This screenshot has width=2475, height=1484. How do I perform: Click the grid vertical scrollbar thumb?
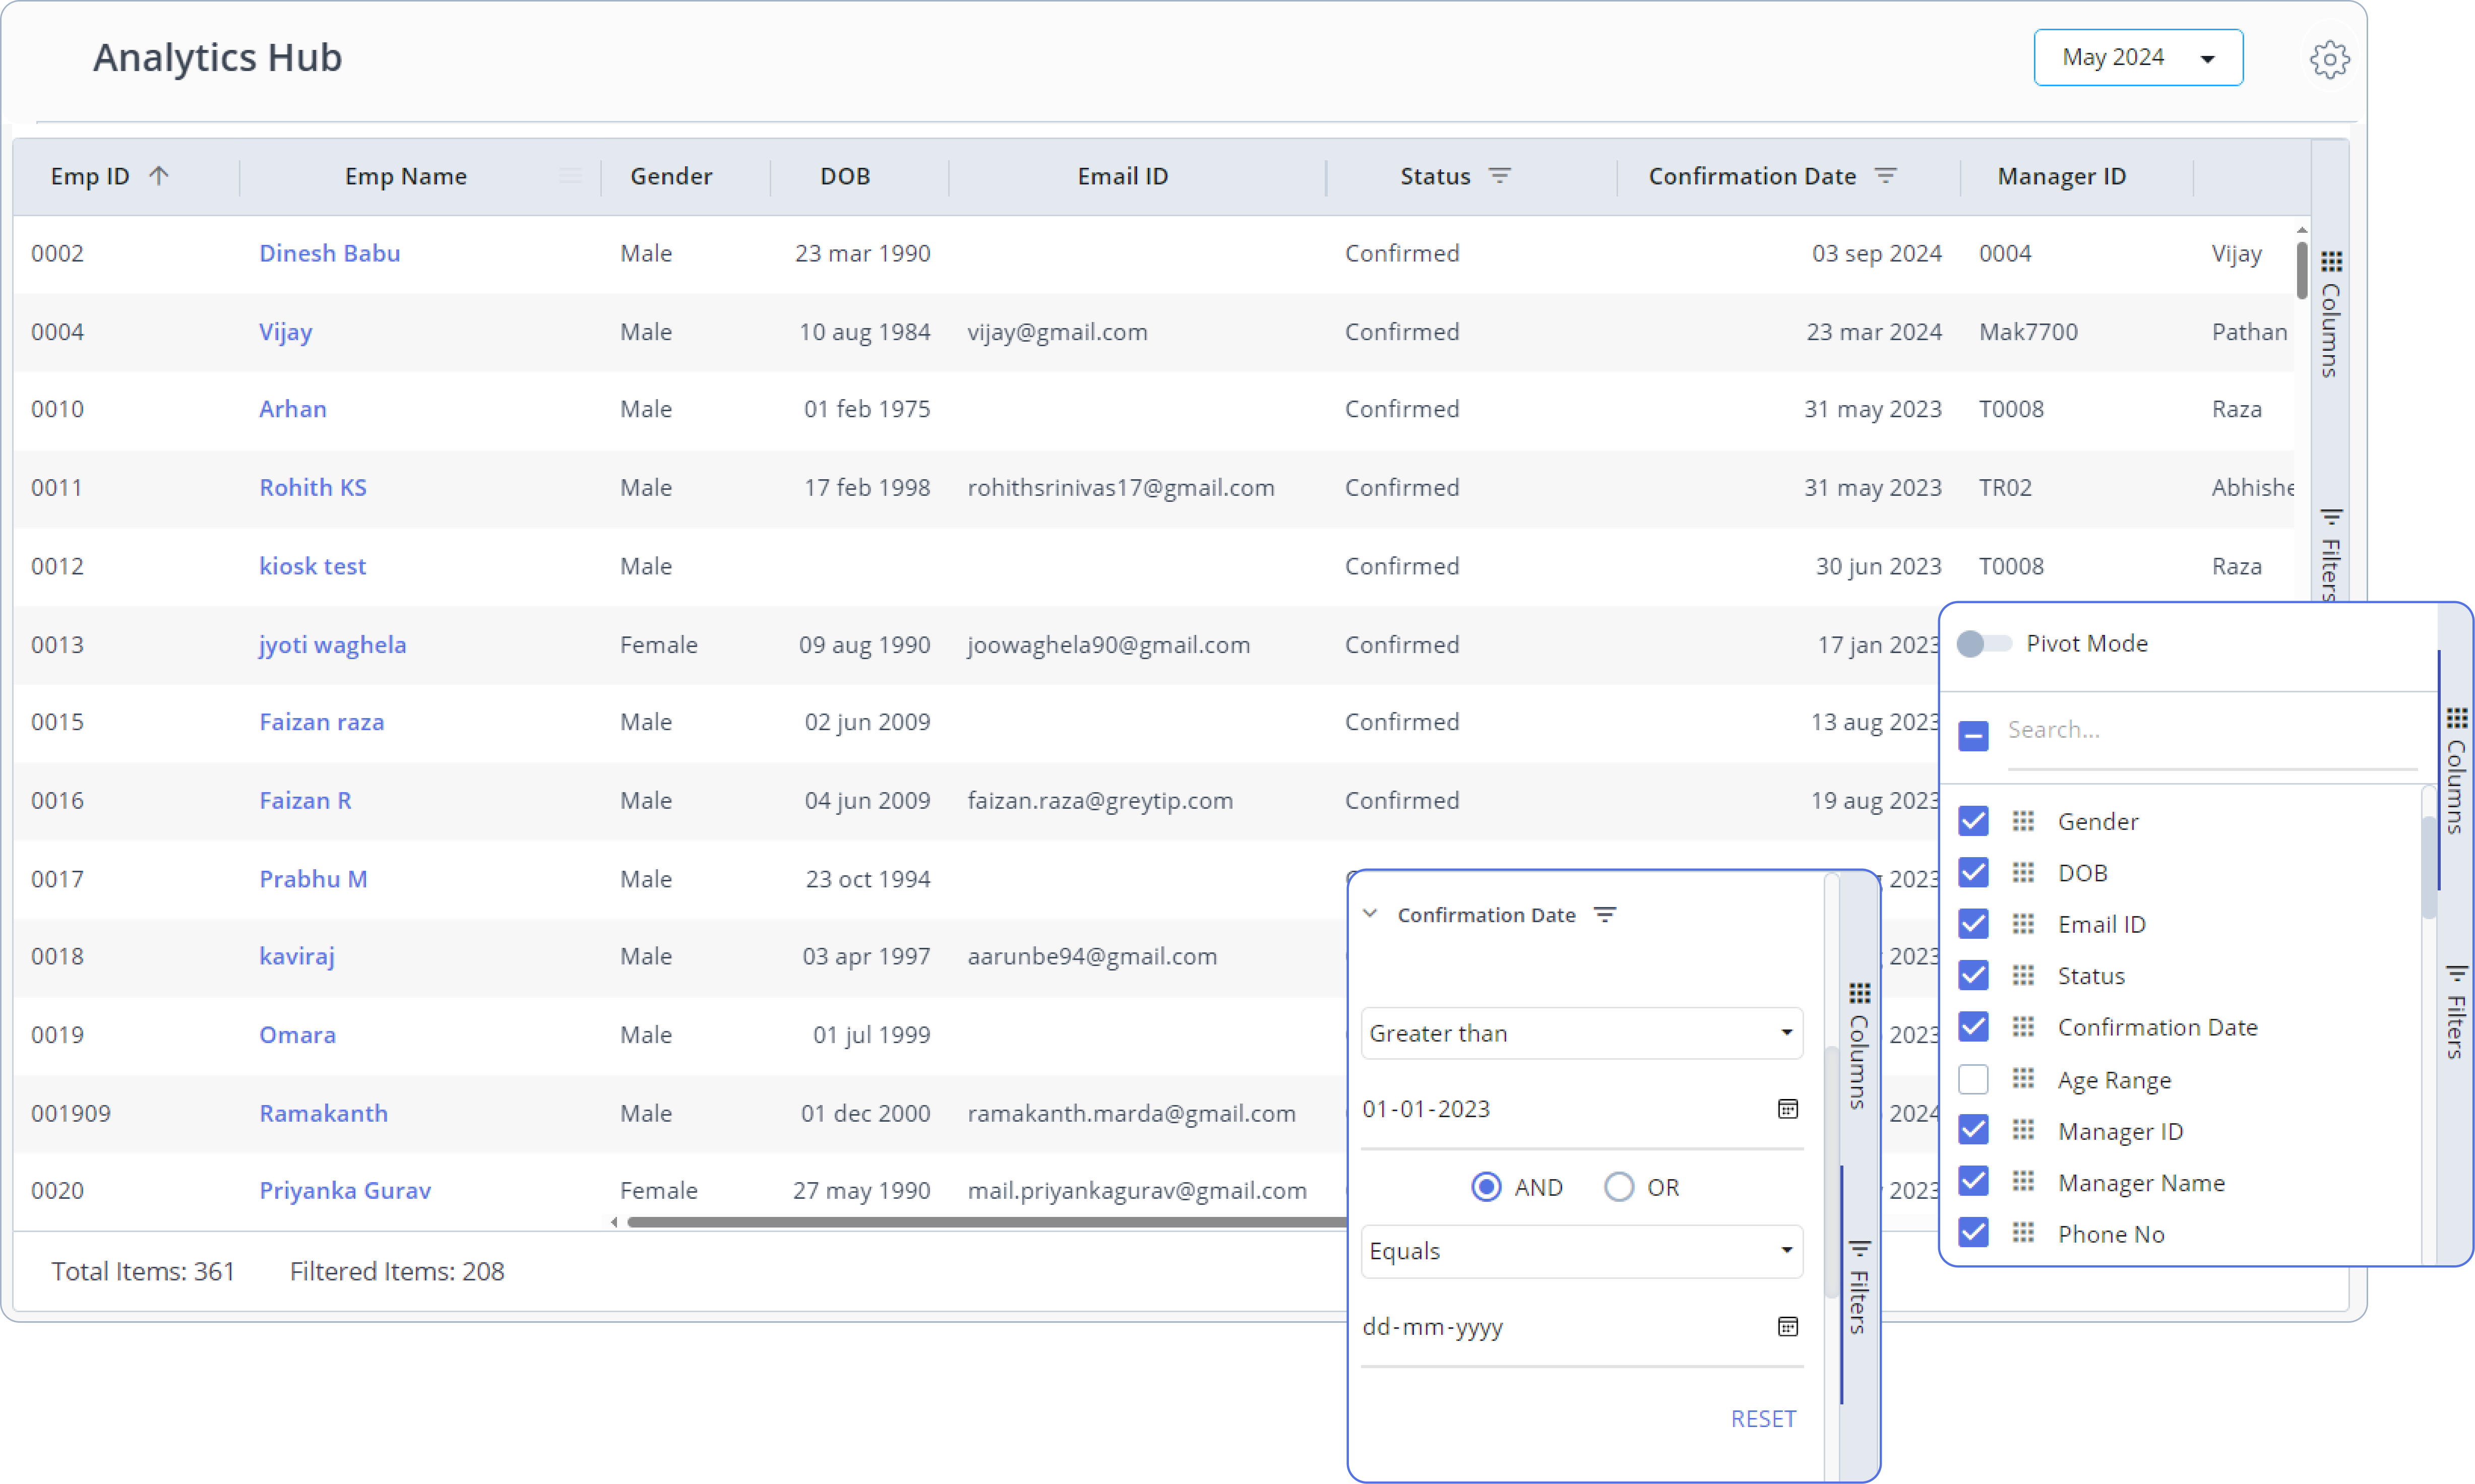[2302, 270]
